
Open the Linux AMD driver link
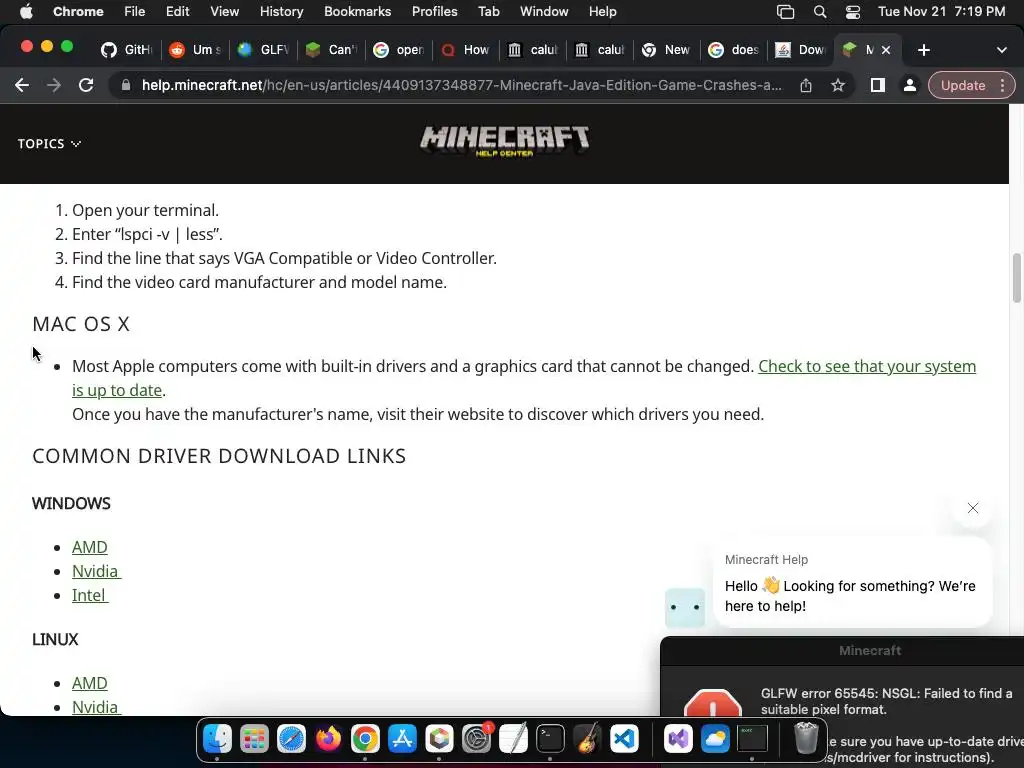[89, 683]
